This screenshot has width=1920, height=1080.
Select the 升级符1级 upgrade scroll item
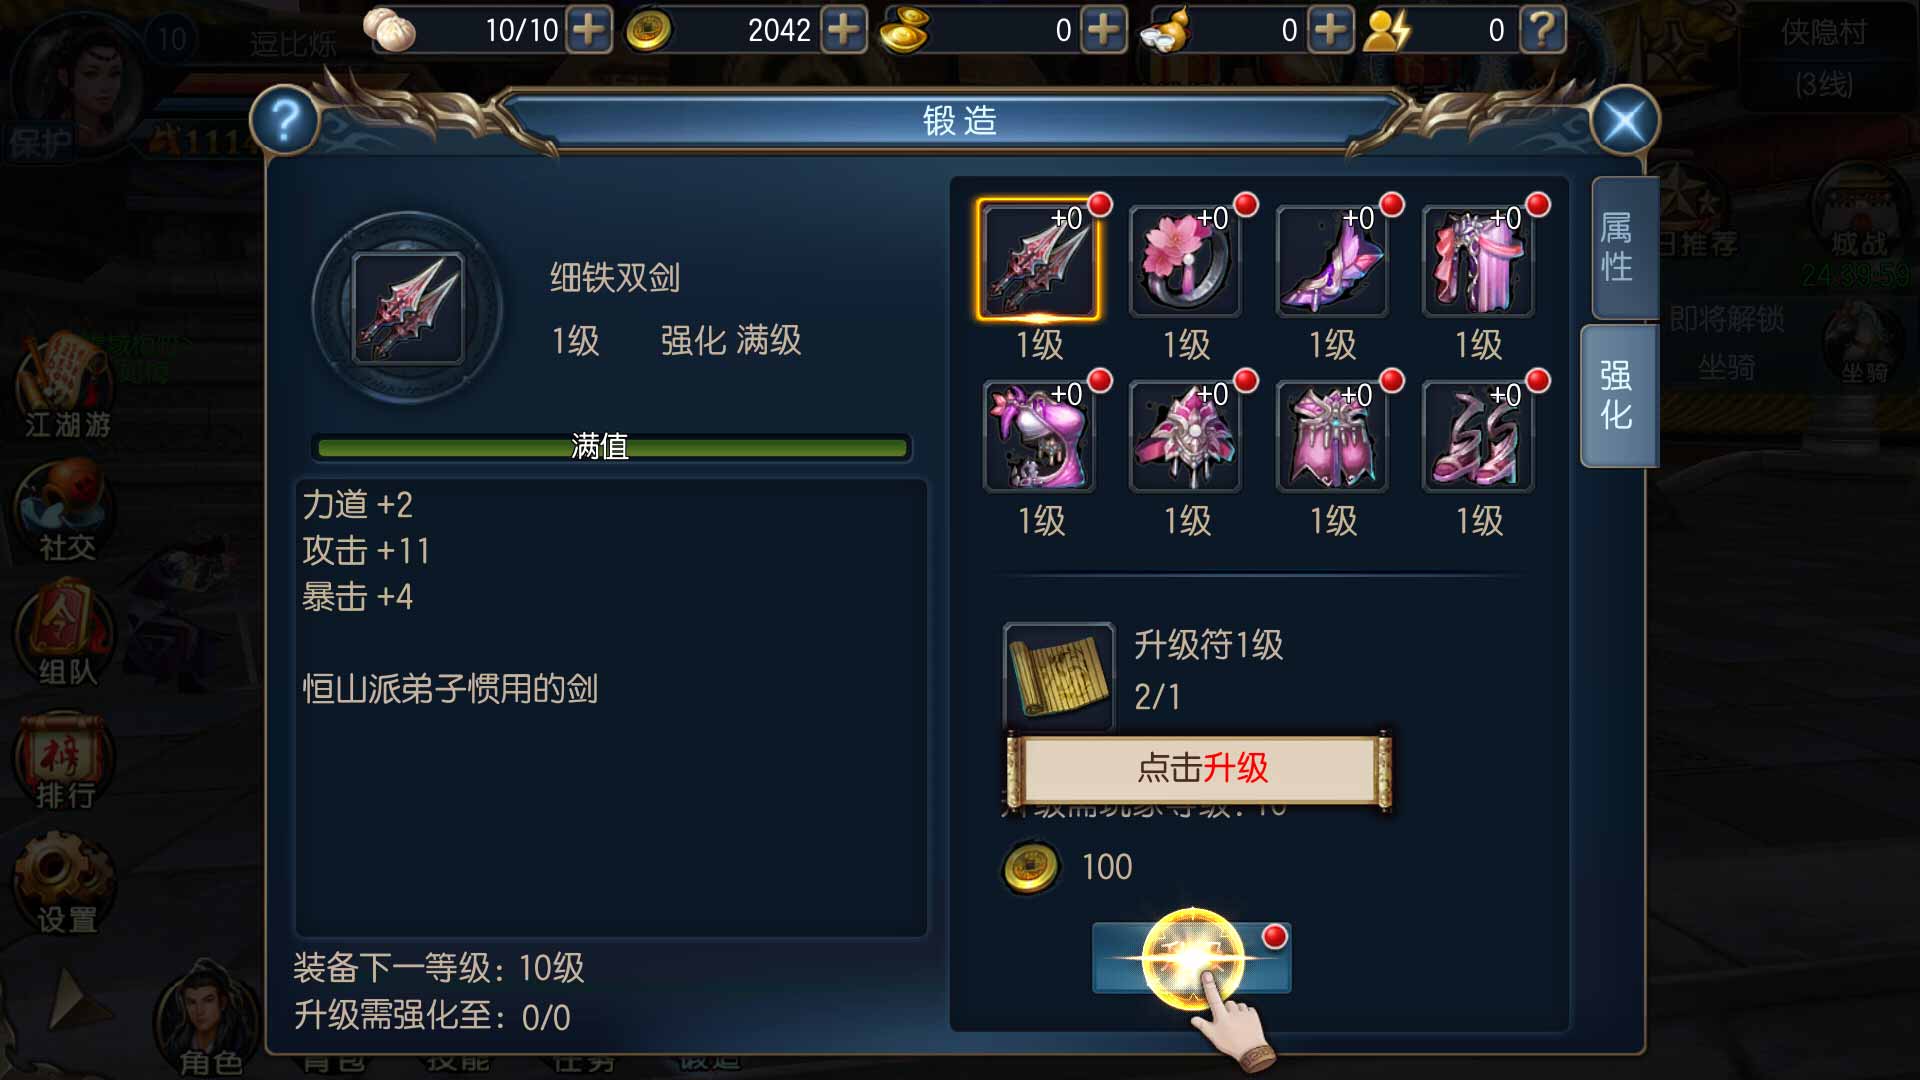[1059, 676]
